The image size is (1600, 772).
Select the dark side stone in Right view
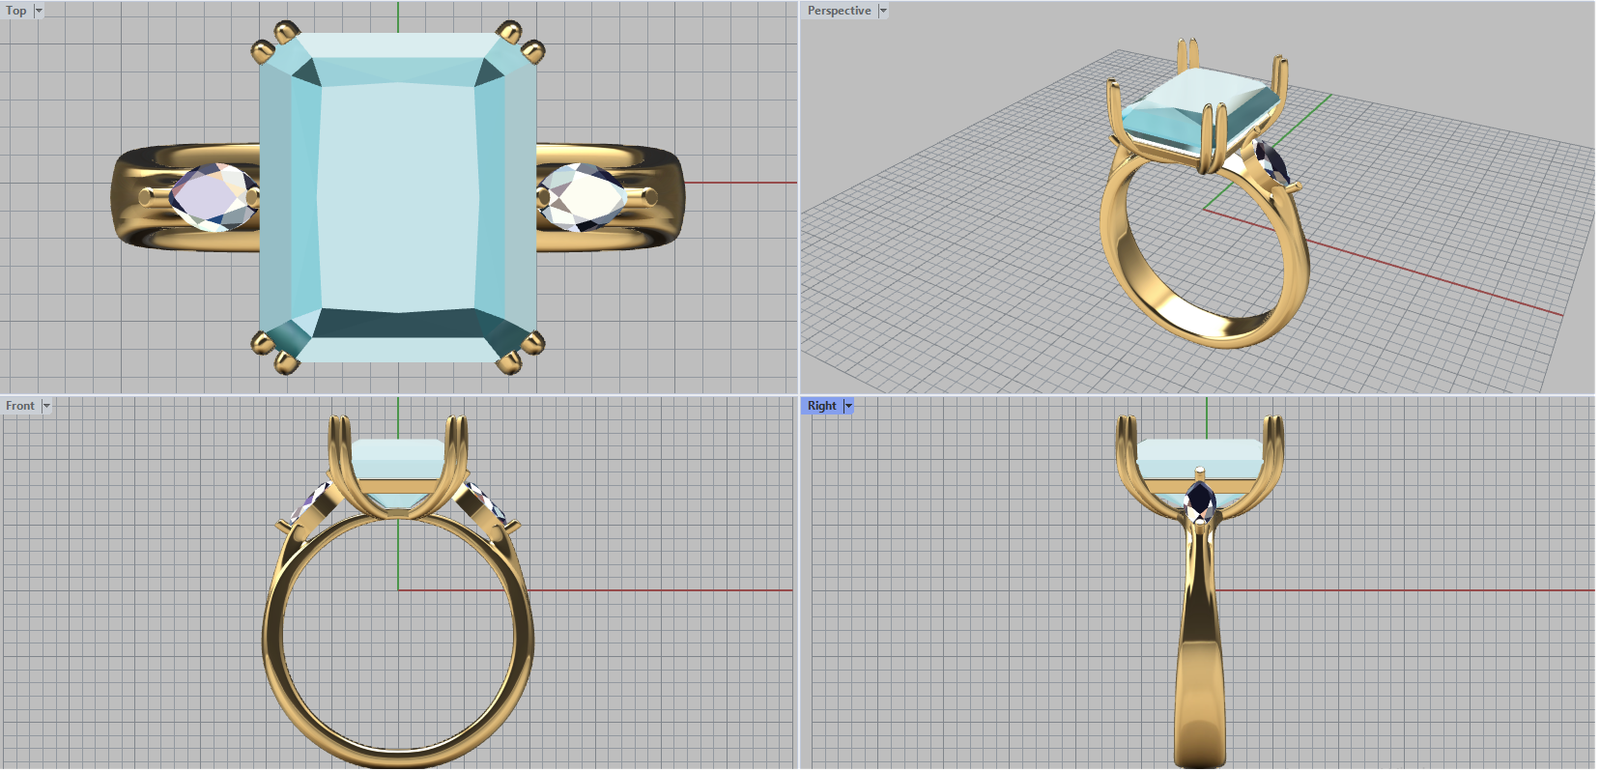(1199, 498)
